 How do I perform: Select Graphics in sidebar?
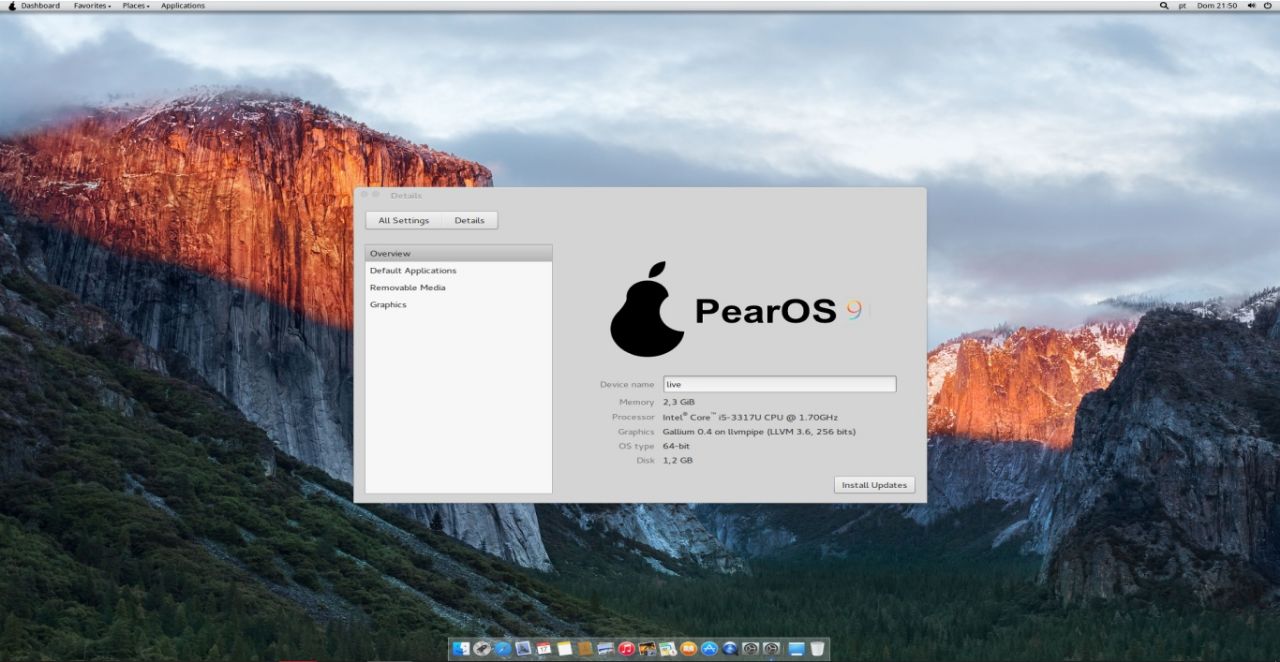coord(458,304)
